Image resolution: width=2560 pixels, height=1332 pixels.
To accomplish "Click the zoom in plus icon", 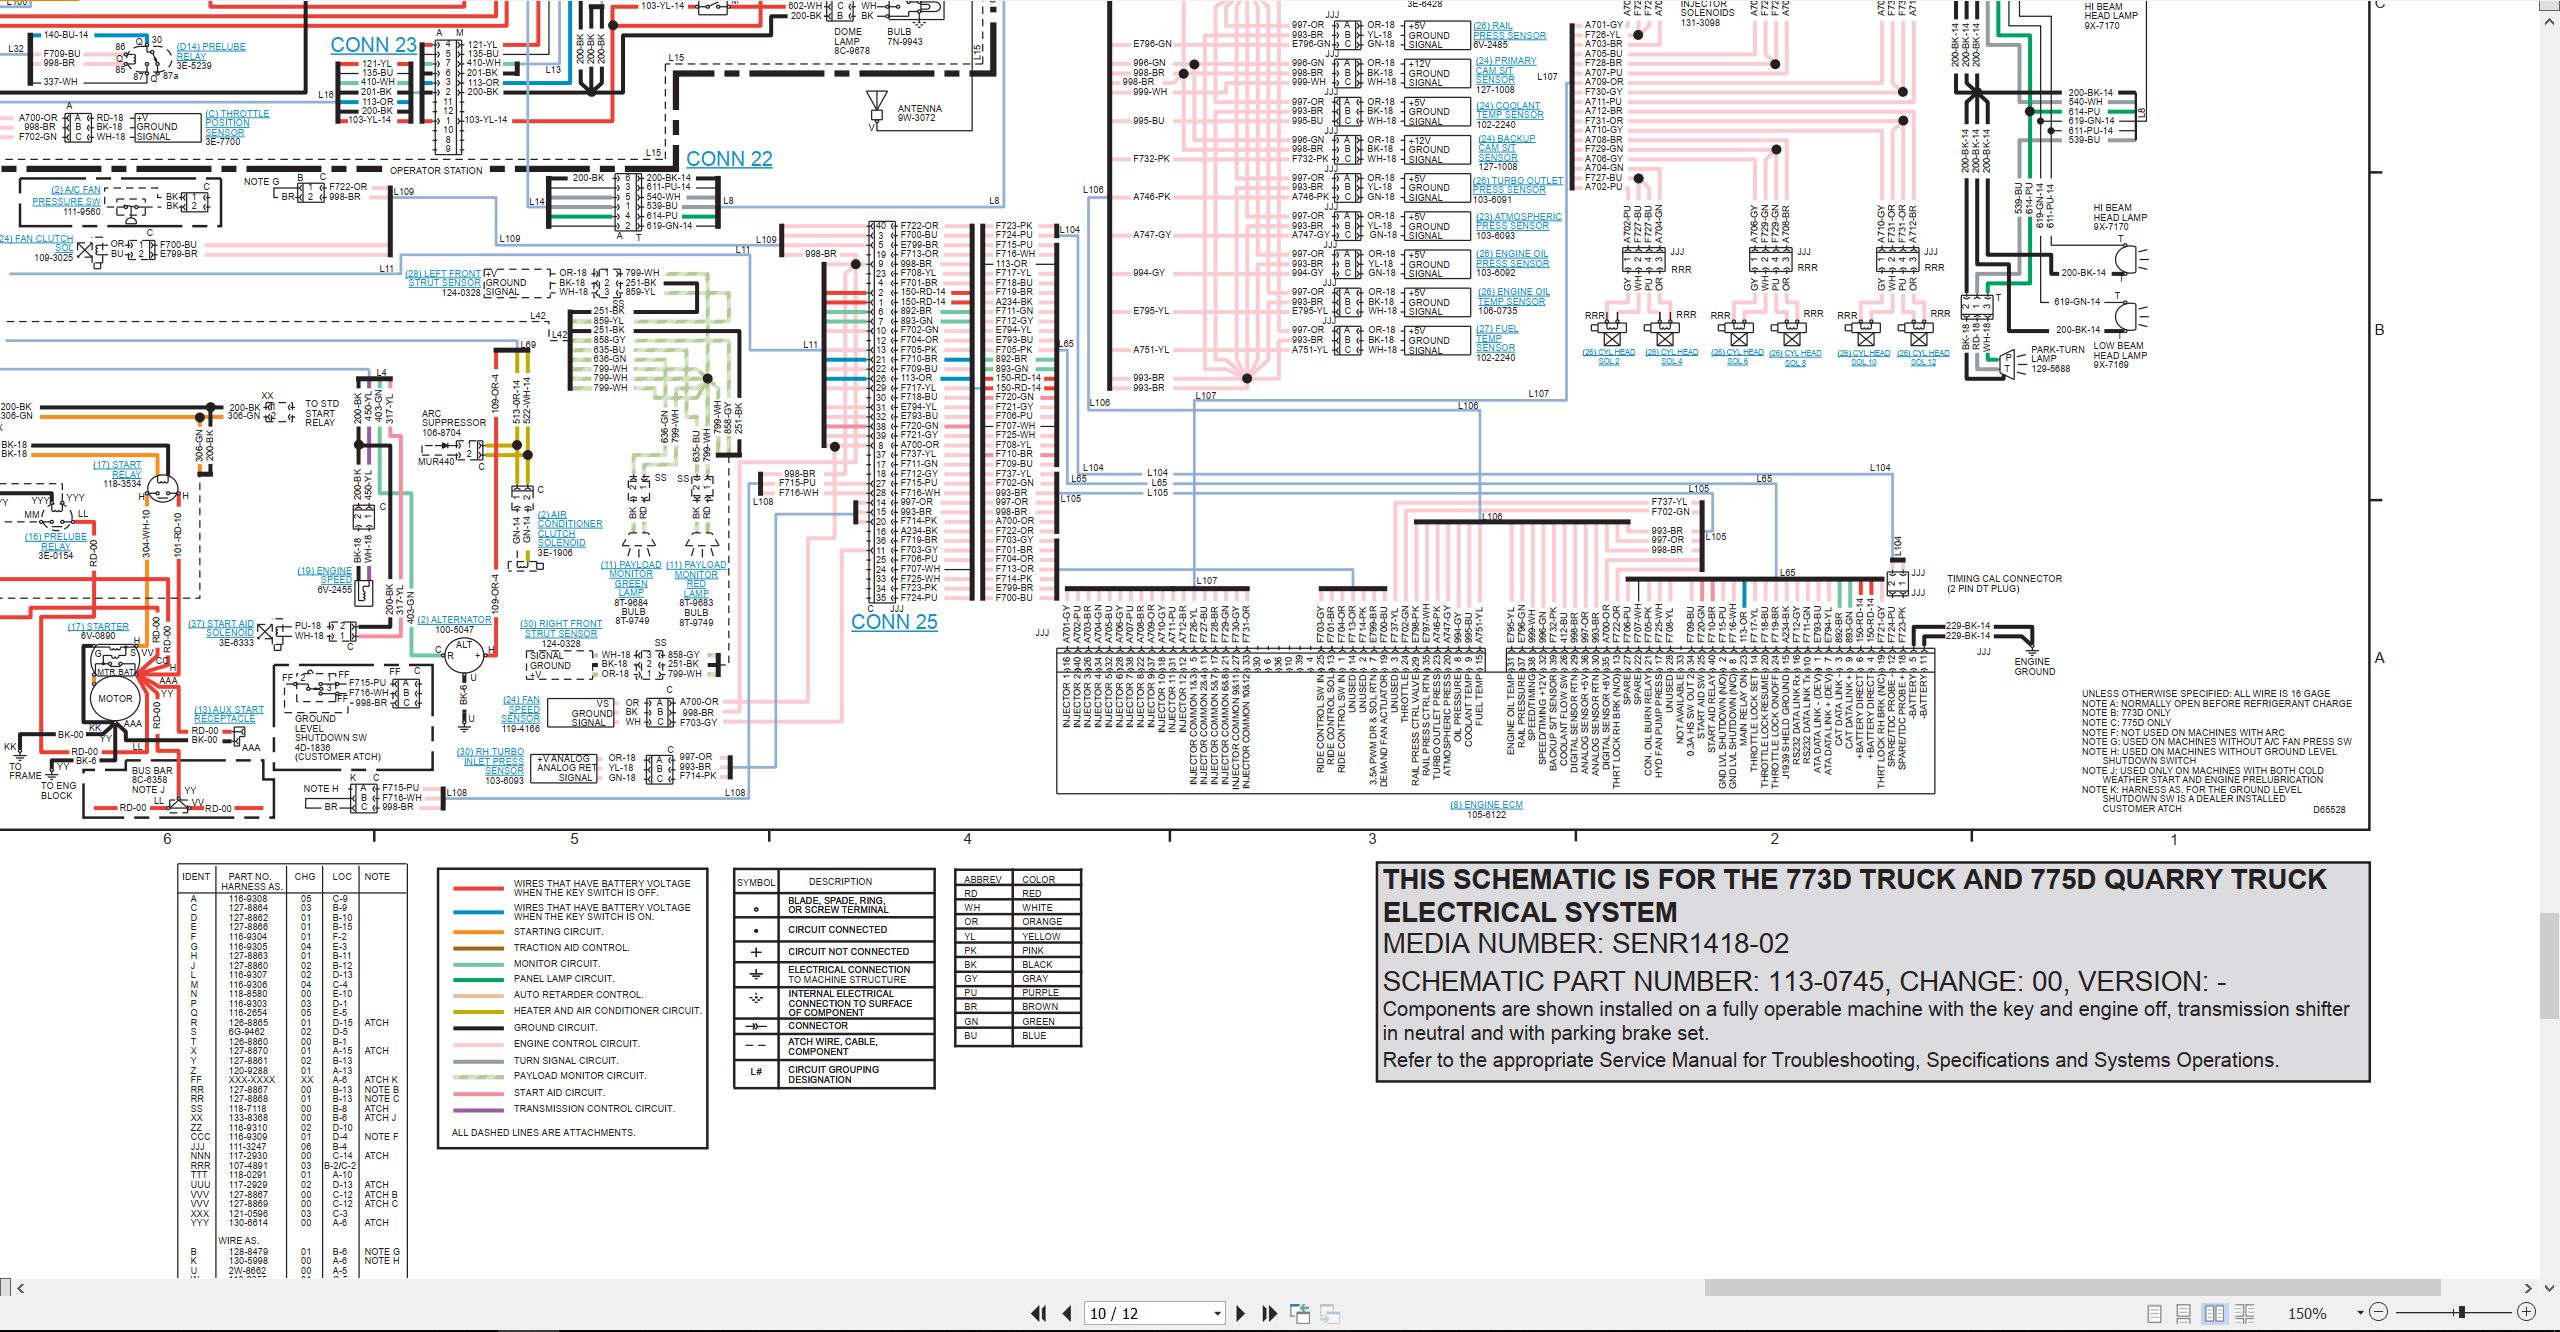I will [2526, 1312].
